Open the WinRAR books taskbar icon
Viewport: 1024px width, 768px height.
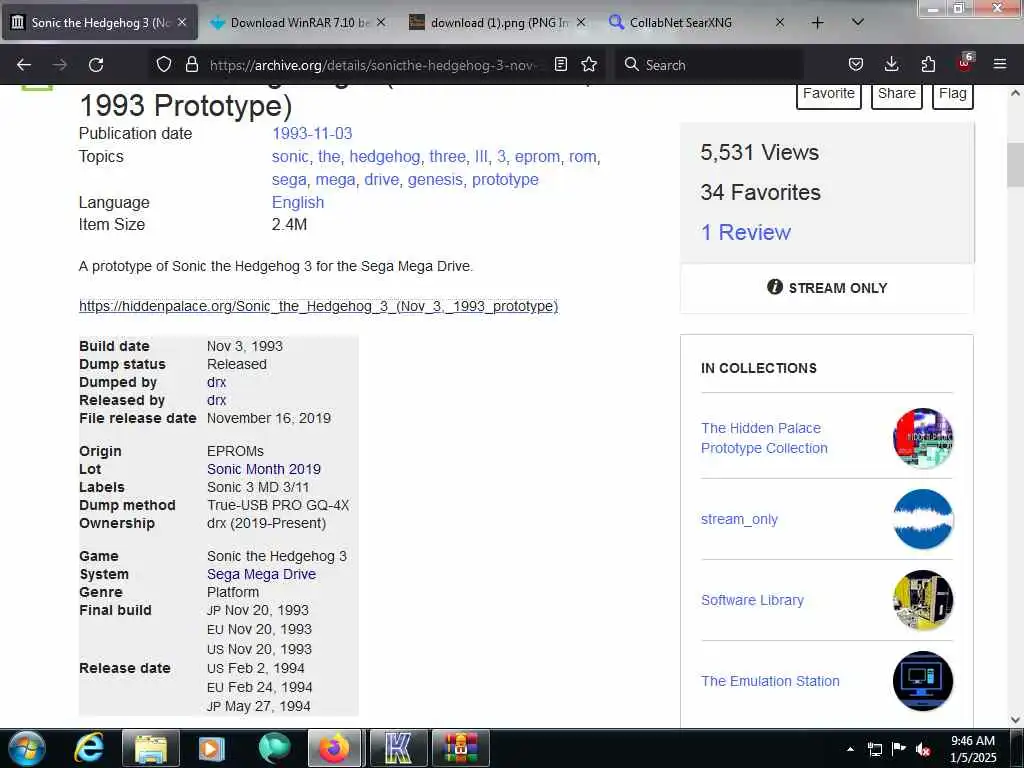pyautogui.click(x=461, y=748)
